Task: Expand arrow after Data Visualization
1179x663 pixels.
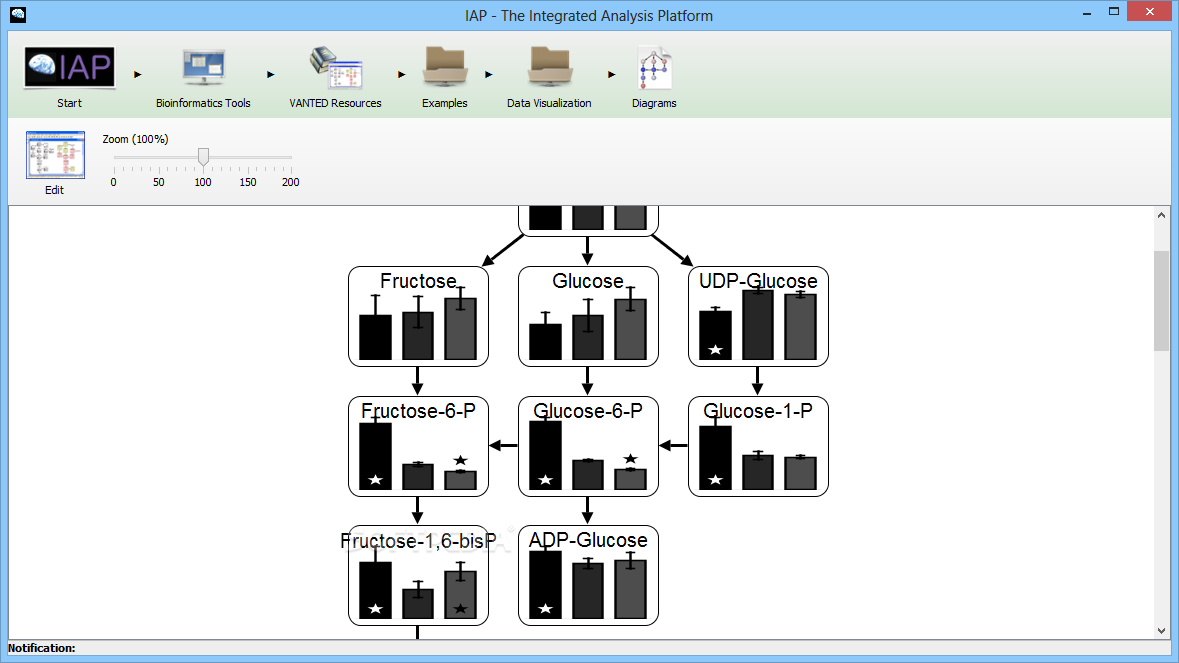Action: tap(611, 74)
